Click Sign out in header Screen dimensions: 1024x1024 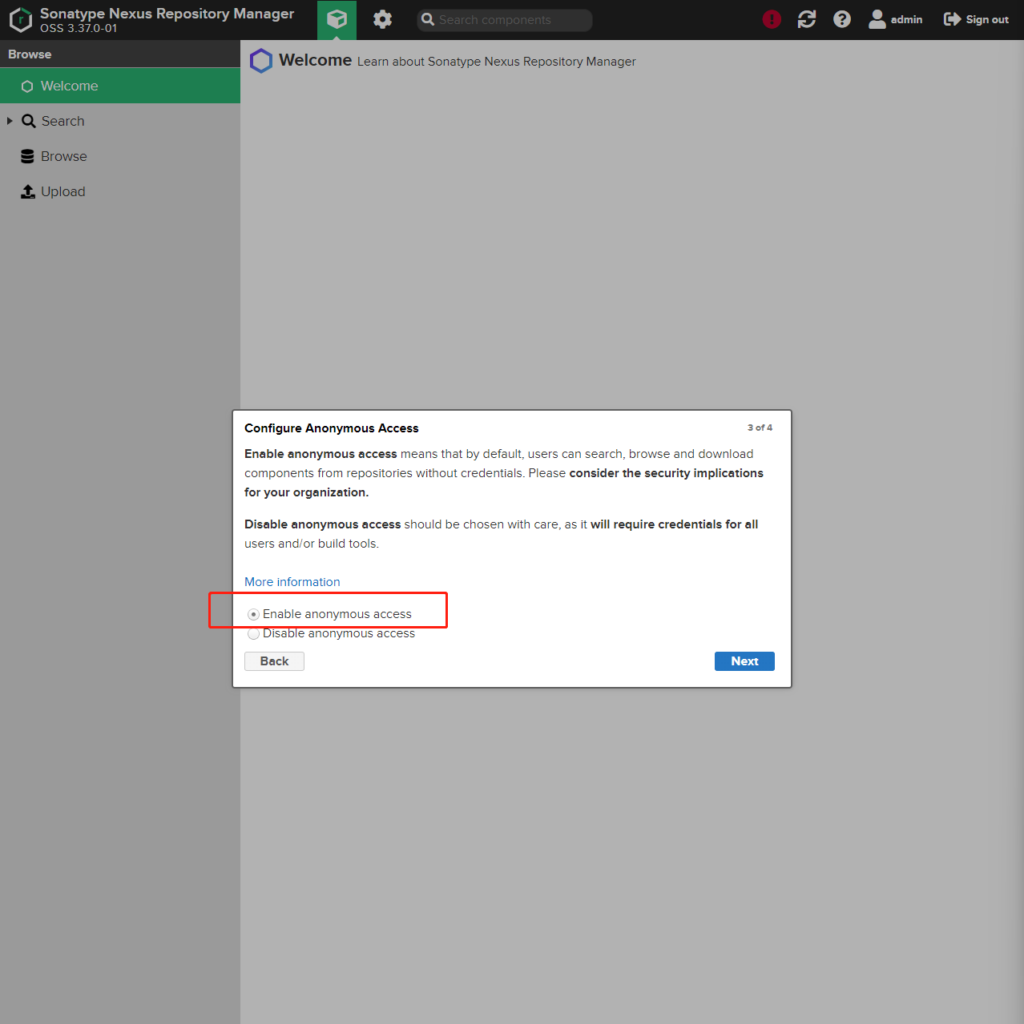(x=976, y=20)
